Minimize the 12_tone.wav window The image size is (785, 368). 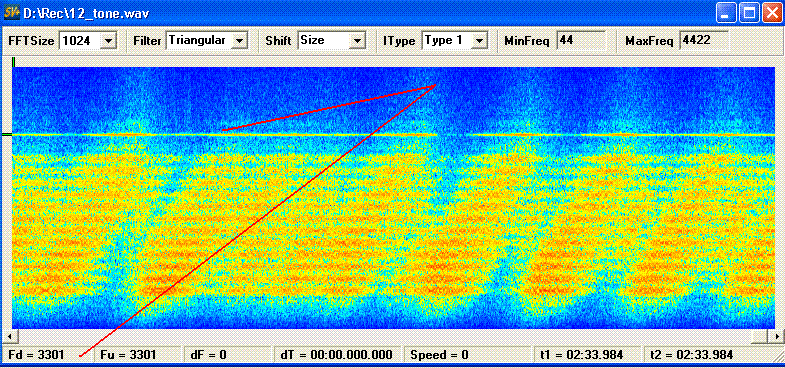click(x=725, y=13)
